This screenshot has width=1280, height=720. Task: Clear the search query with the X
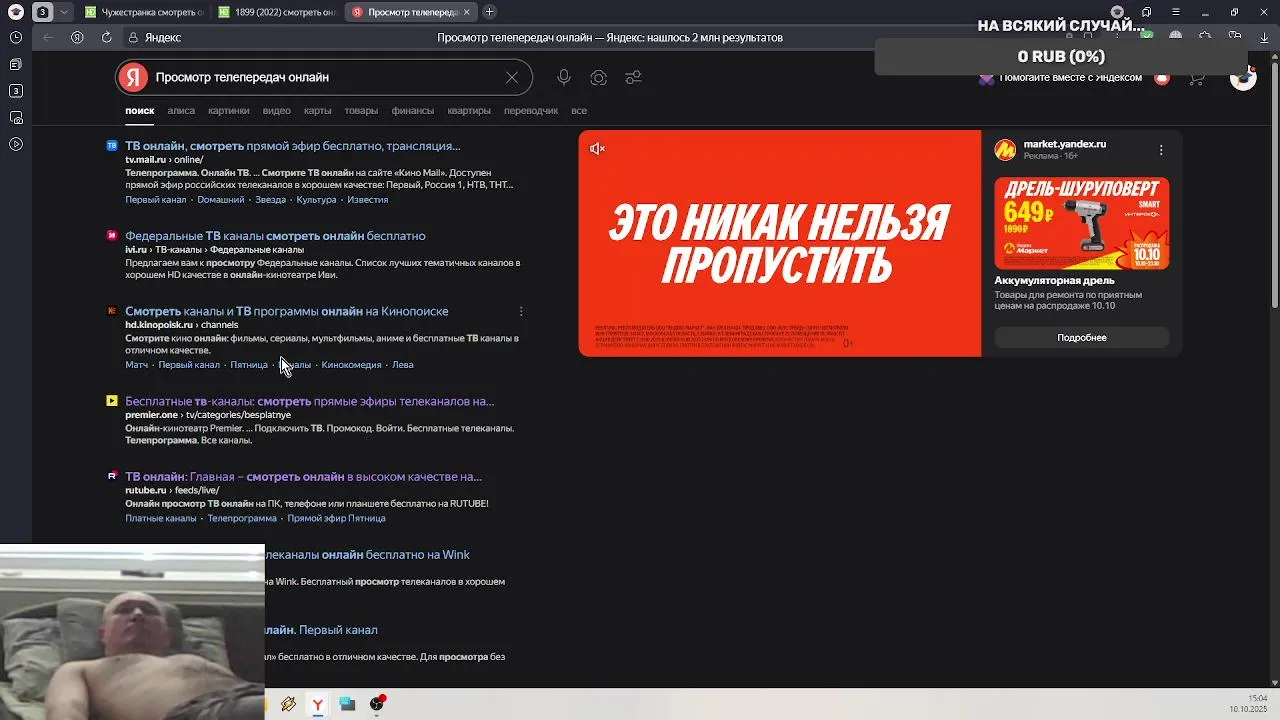click(x=512, y=77)
